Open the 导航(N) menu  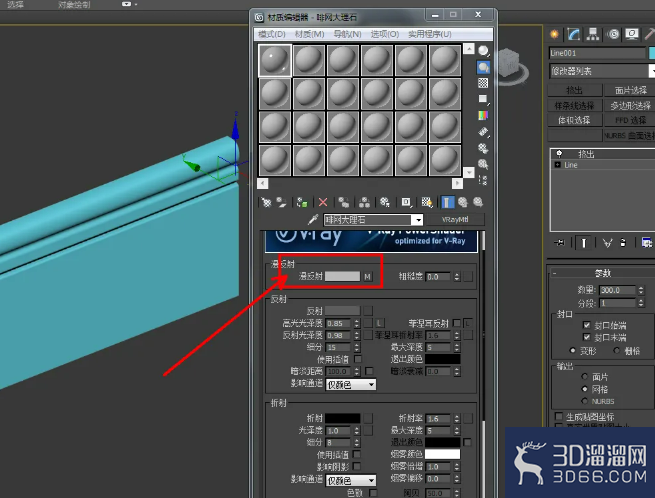coord(348,34)
